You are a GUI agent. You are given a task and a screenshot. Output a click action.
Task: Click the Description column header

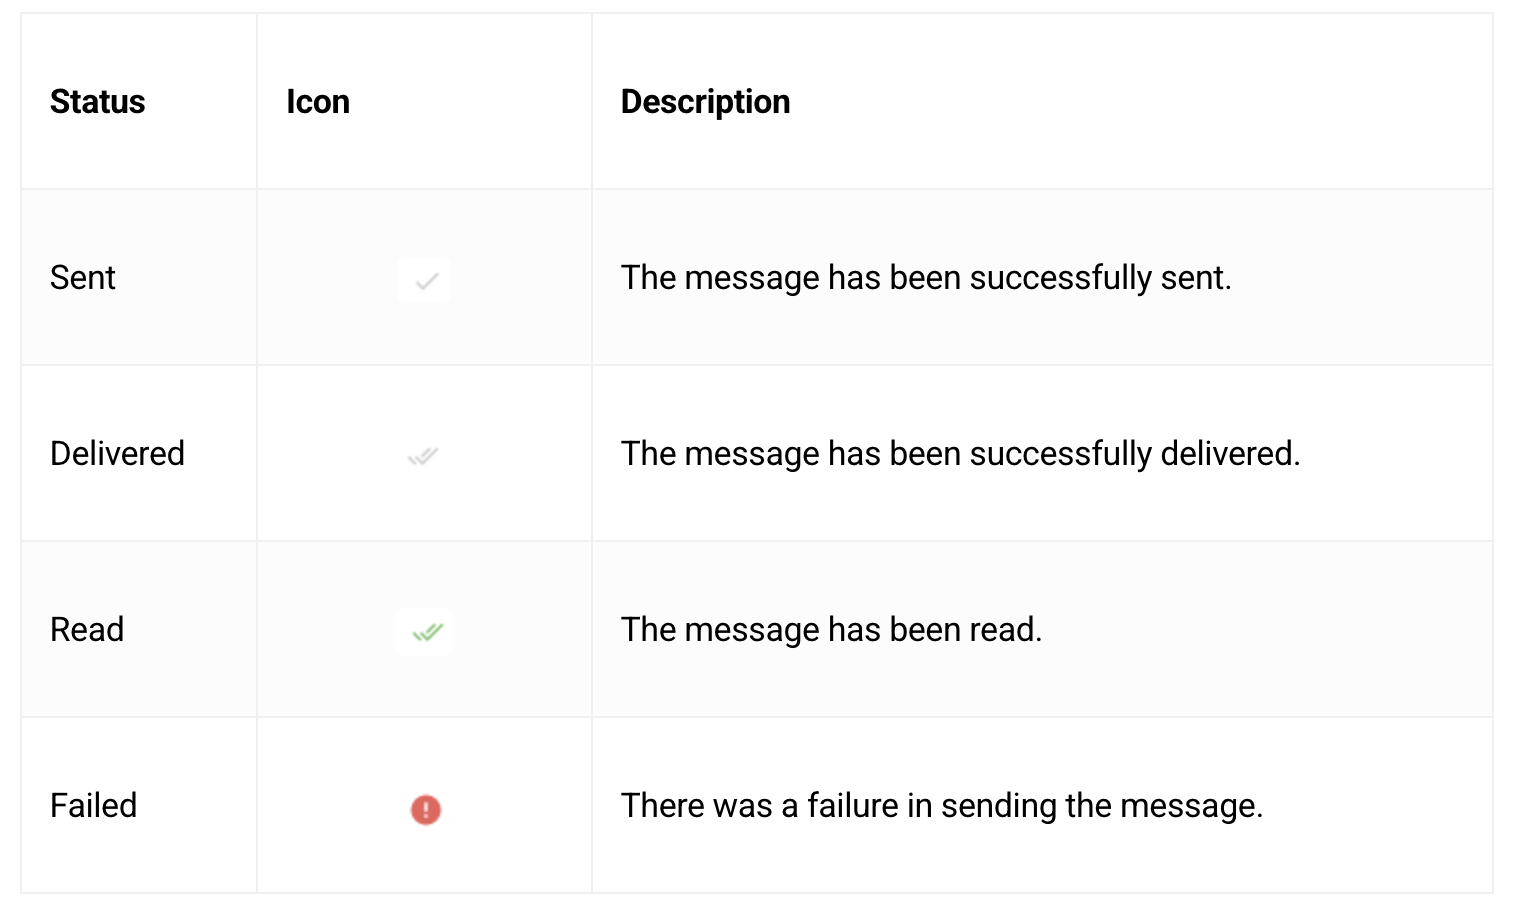pyautogui.click(x=705, y=102)
